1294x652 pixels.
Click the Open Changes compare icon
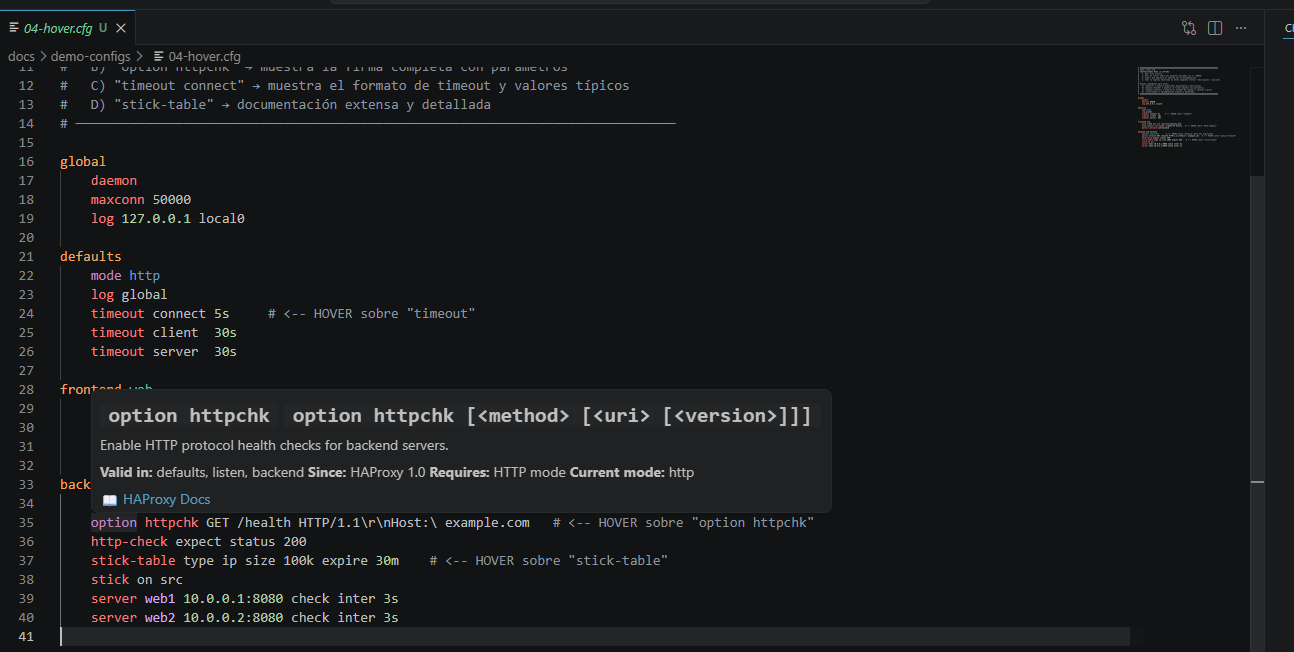(x=1188, y=28)
